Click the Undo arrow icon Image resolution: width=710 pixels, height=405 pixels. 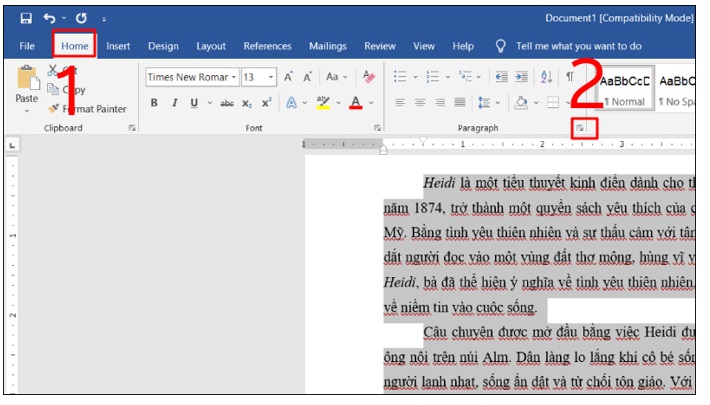49,18
